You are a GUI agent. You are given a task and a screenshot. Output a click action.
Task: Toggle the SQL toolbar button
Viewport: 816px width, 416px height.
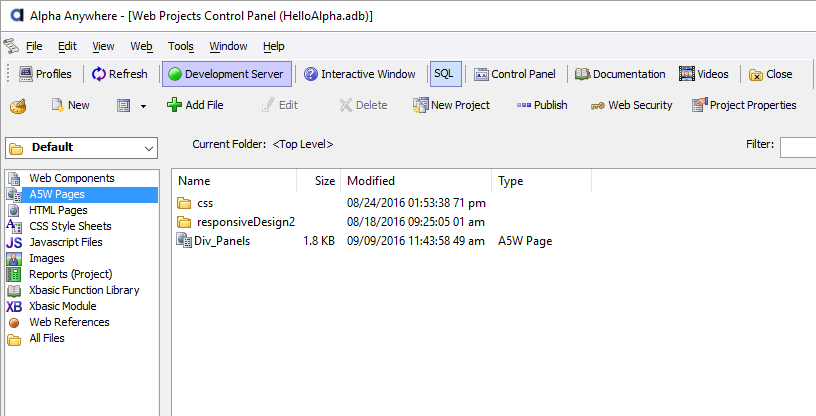pyautogui.click(x=445, y=74)
